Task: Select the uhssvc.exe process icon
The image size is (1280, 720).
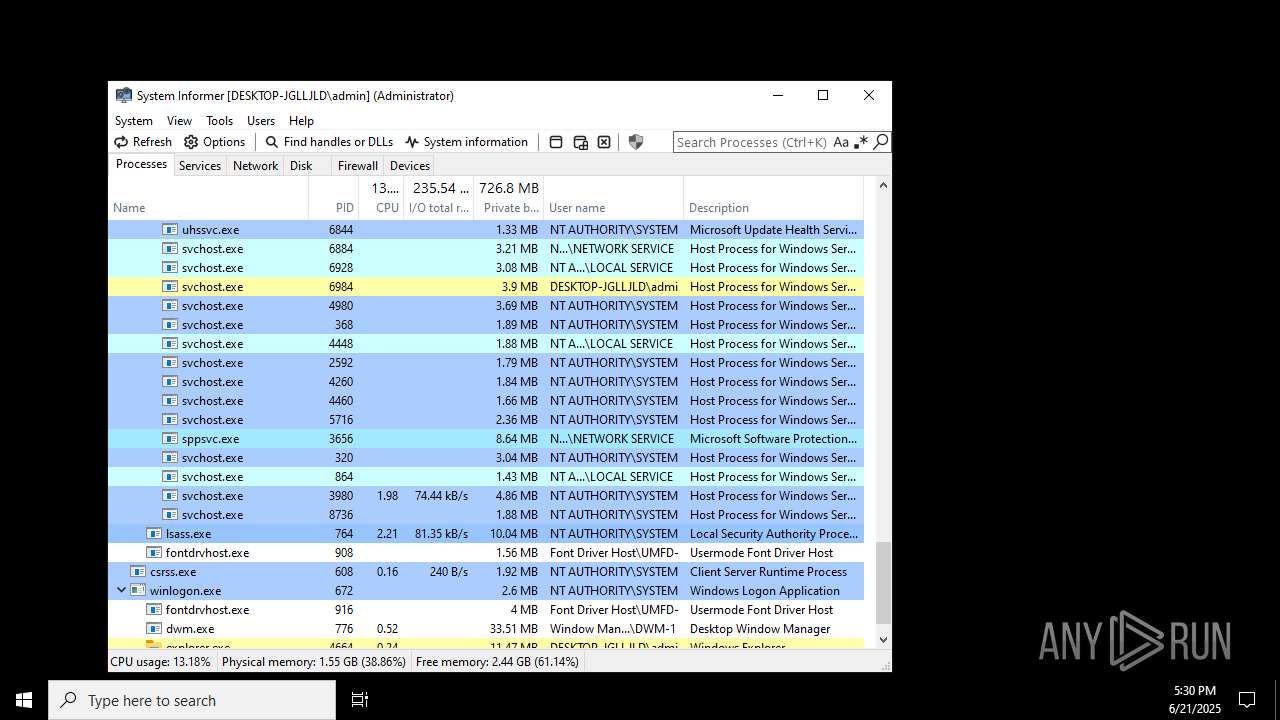Action: 170,230
